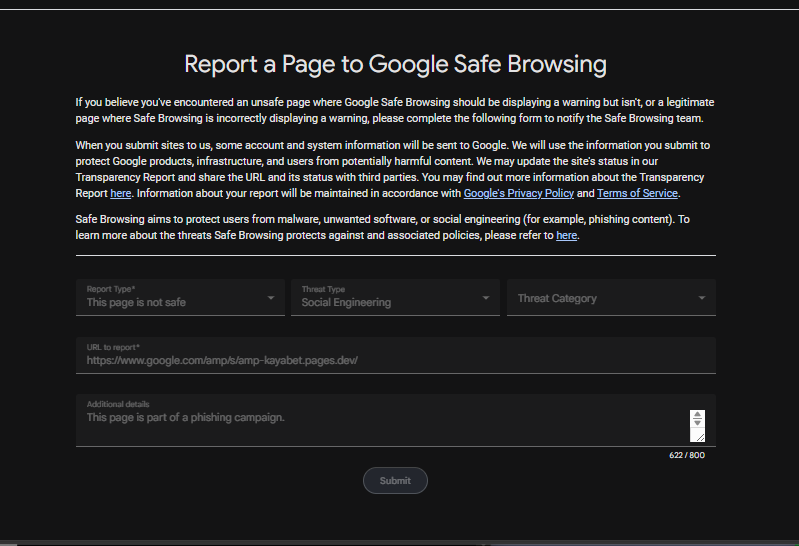Click the 'This page is not safe' value
The width and height of the screenshot is (799, 546).
[x=136, y=302]
